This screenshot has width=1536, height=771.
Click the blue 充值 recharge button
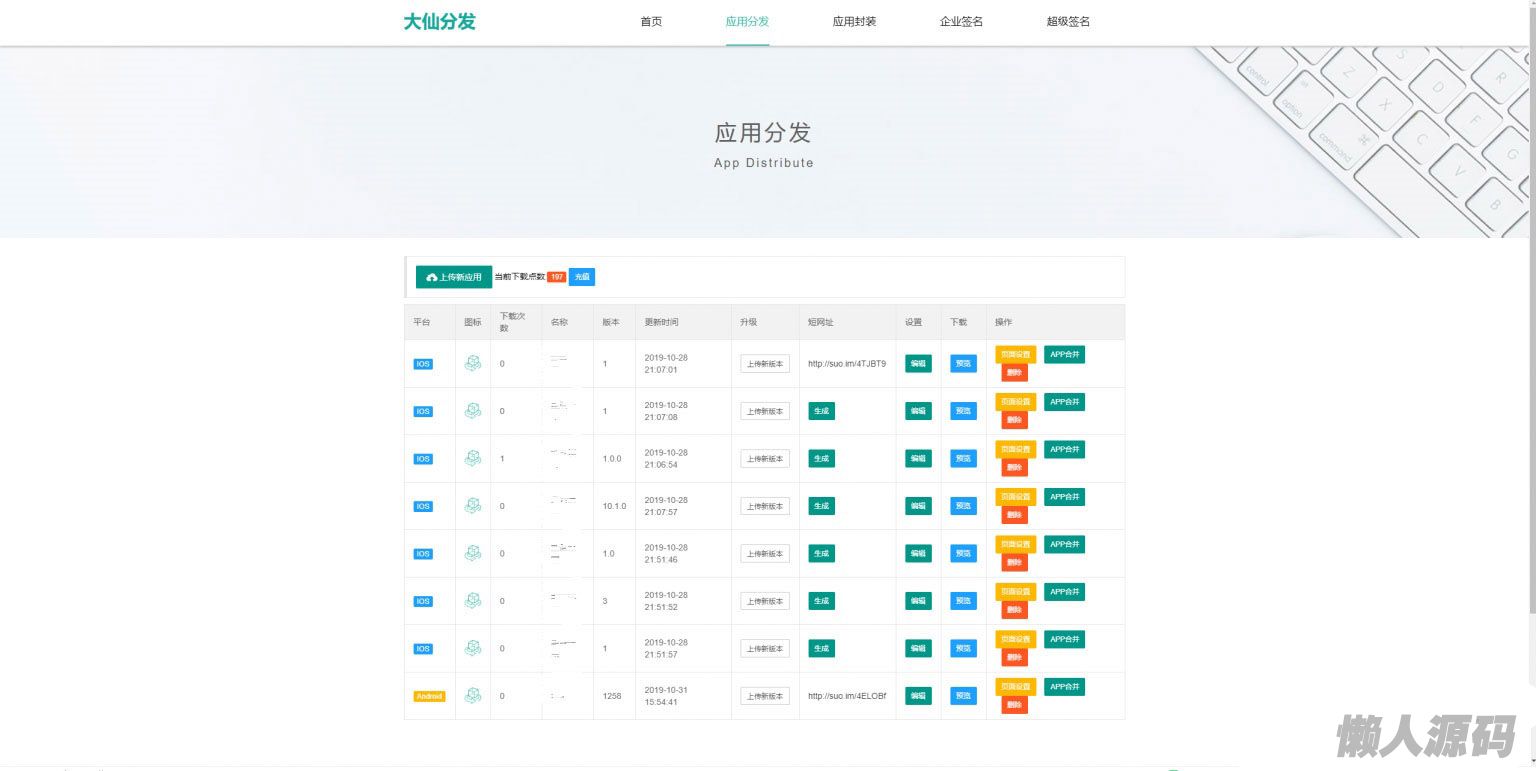point(582,277)
